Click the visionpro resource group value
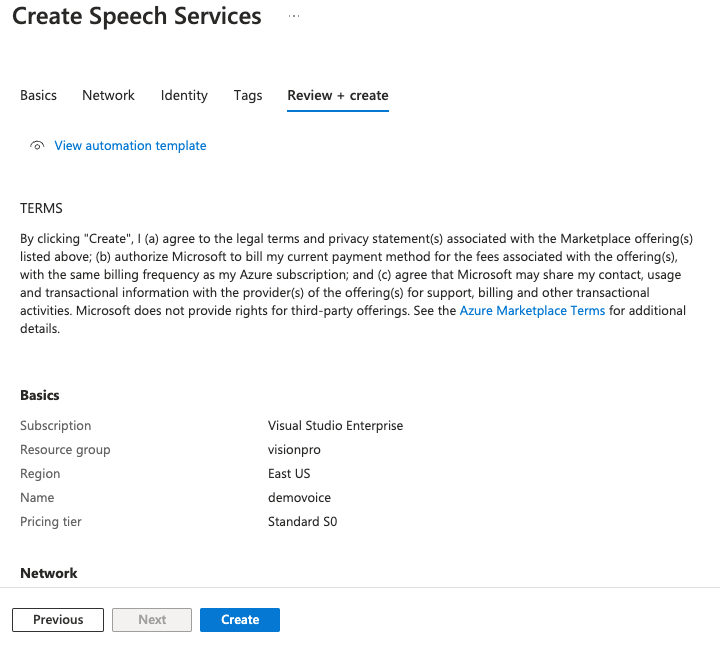This screenshot has width=720, height=646. [x=294, y=450]
